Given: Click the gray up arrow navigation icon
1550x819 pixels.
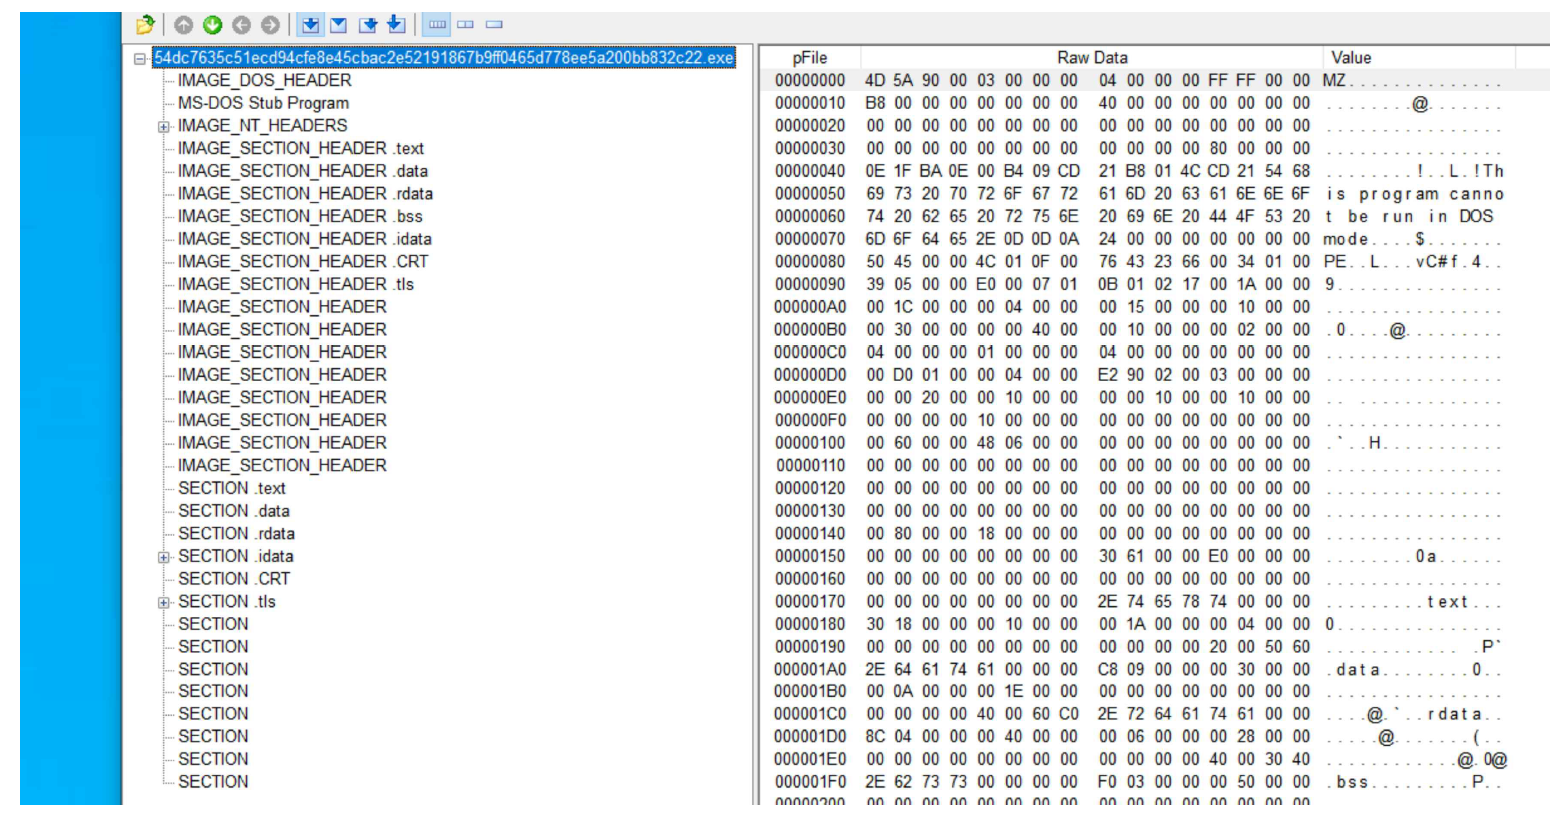Looking at the screenshot, I should 183,25.
